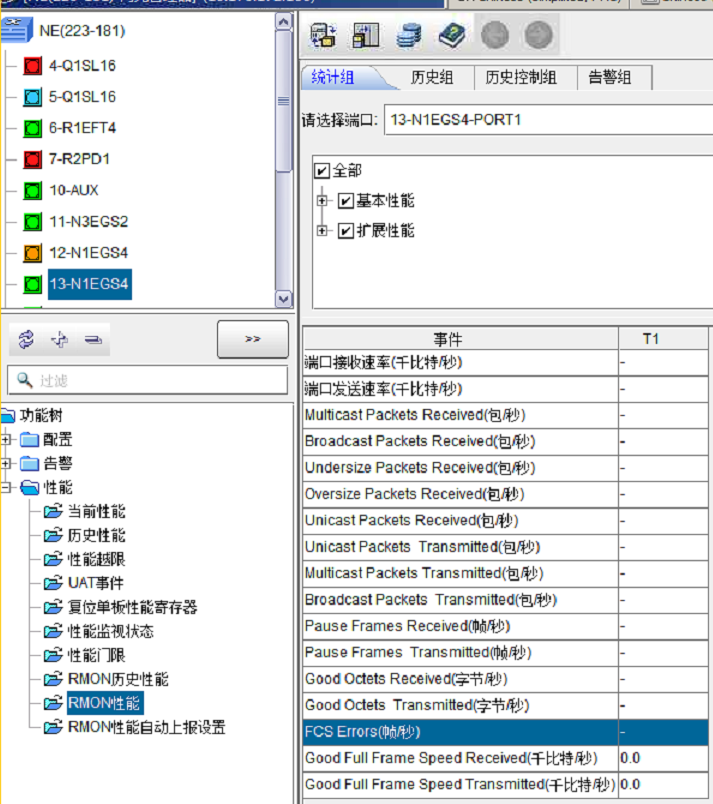
Task: Click the >> button
Action: click(x=253, y=339)
